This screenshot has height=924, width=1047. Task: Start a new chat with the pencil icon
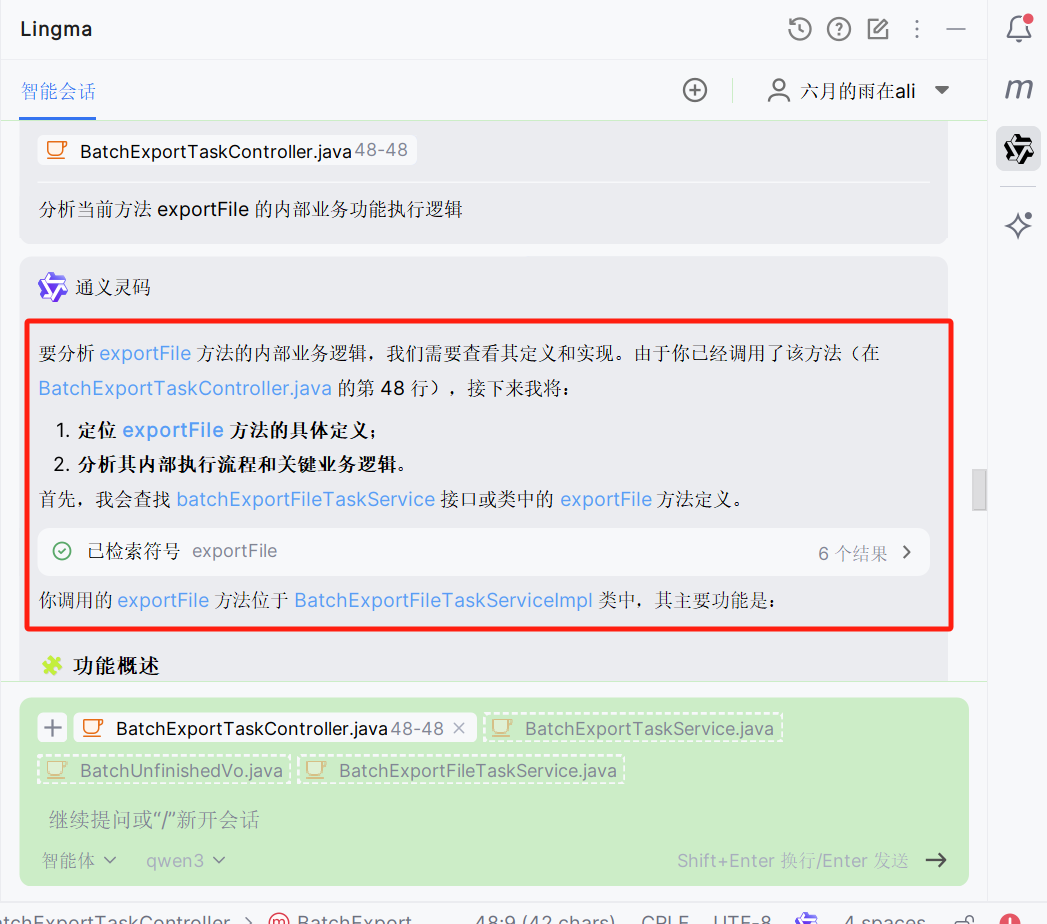[878, 29]
